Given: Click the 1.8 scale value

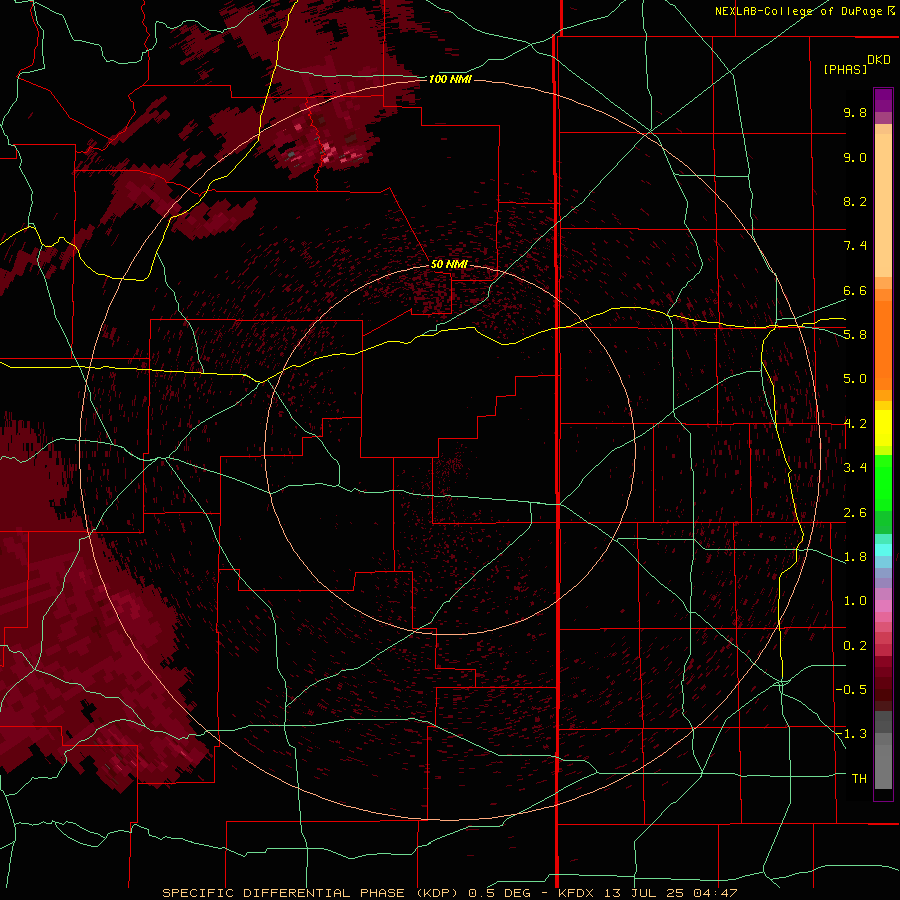Looking at the screenshot, I should click(855, 557).
